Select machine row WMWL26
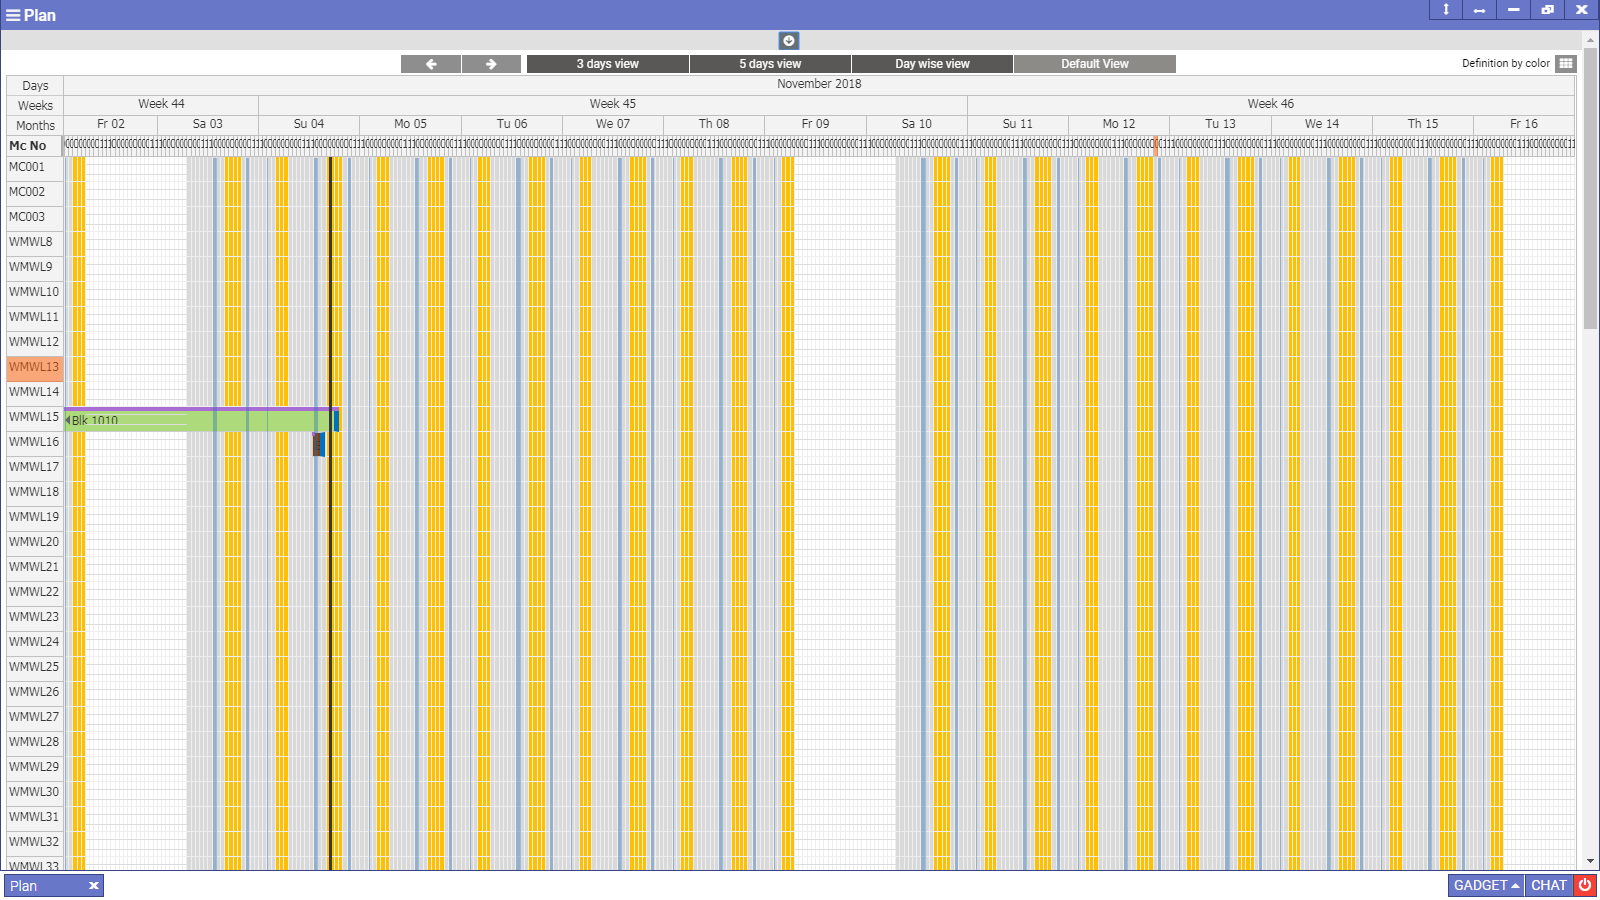Screen dimensions: 1600x900 [x=35, y=692]
